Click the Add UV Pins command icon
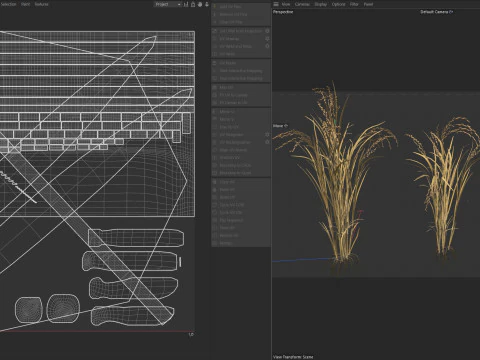This screenshot has width=480, height=360. 215,6
